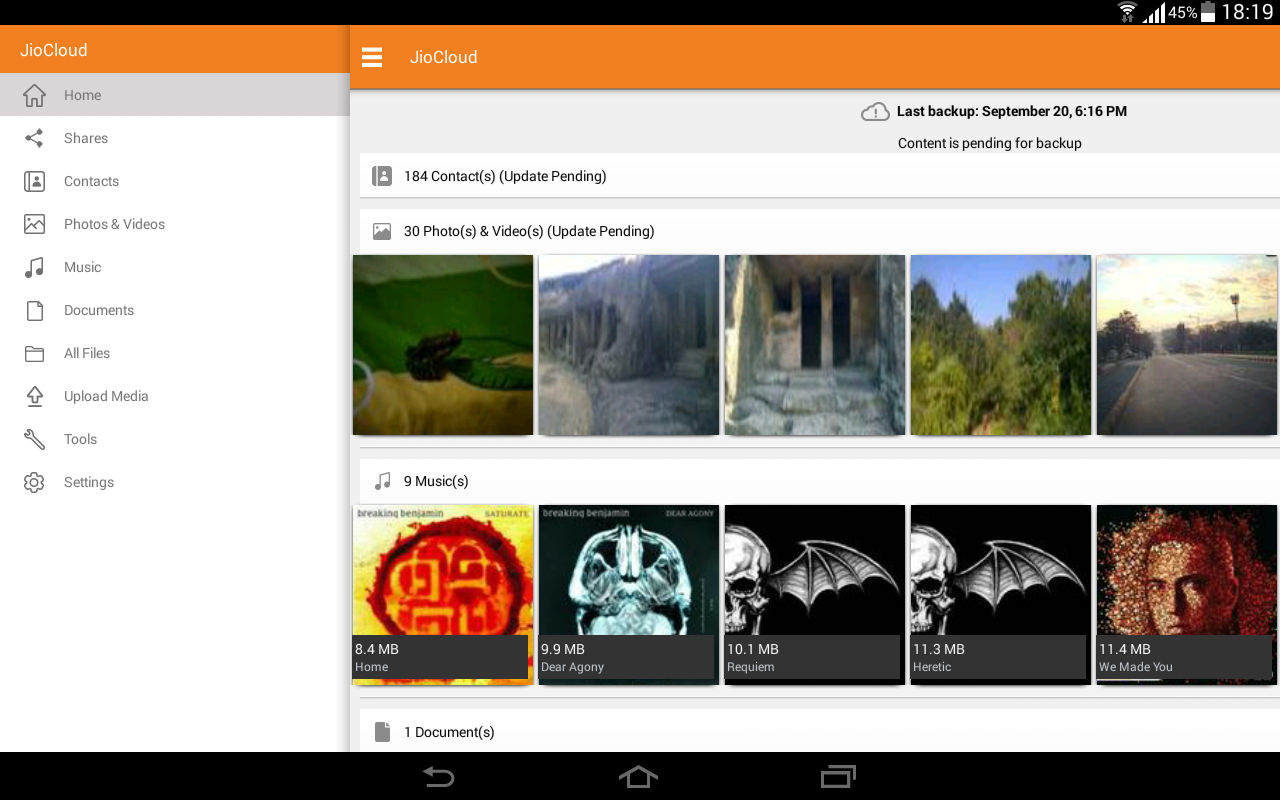Open the stone colonnade ruins photo
Image resolution: width=1280 pixels, height=800 pixels.
pyautogui.click(x=629, y=345)
